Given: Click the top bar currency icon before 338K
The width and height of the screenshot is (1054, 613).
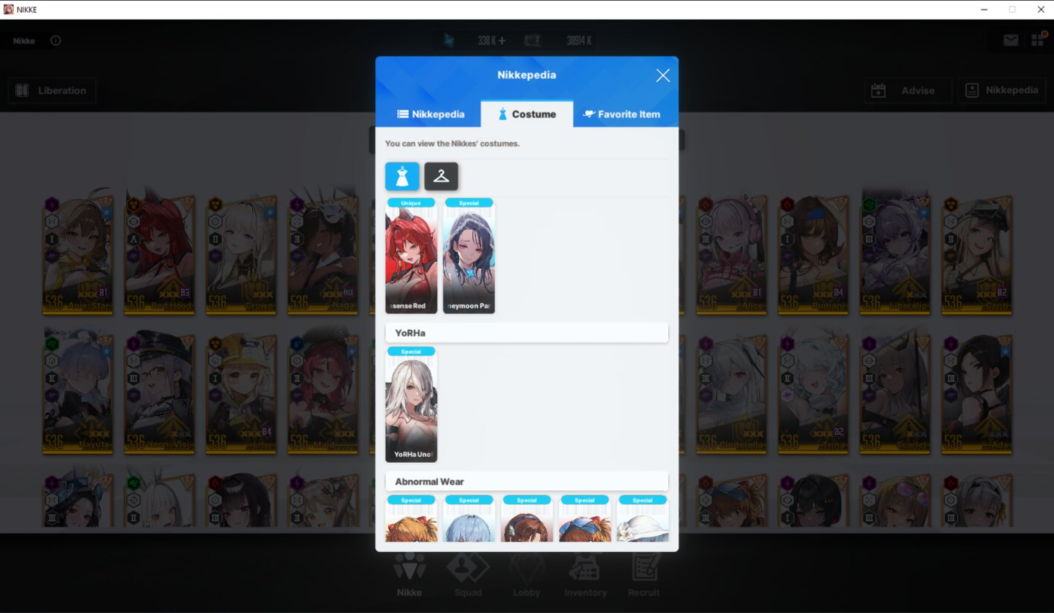Looking at the screenshot, I should [x=449, y=40].
